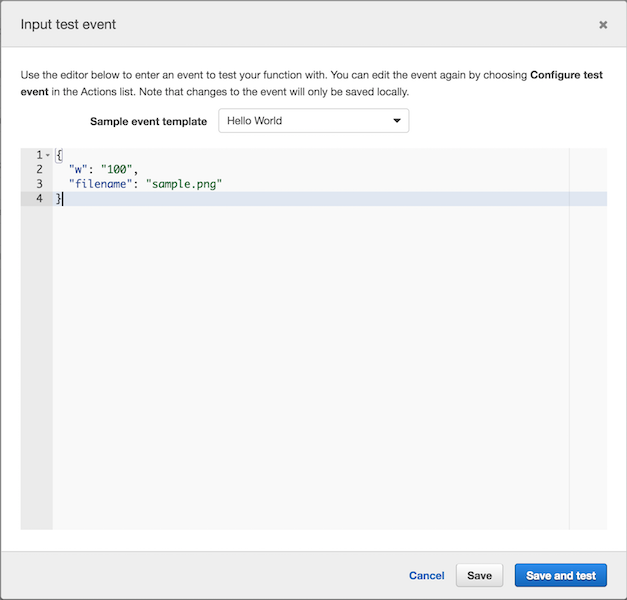Click the Cancel link
This screenshot has height=600, width=627.
click(426, 575)
